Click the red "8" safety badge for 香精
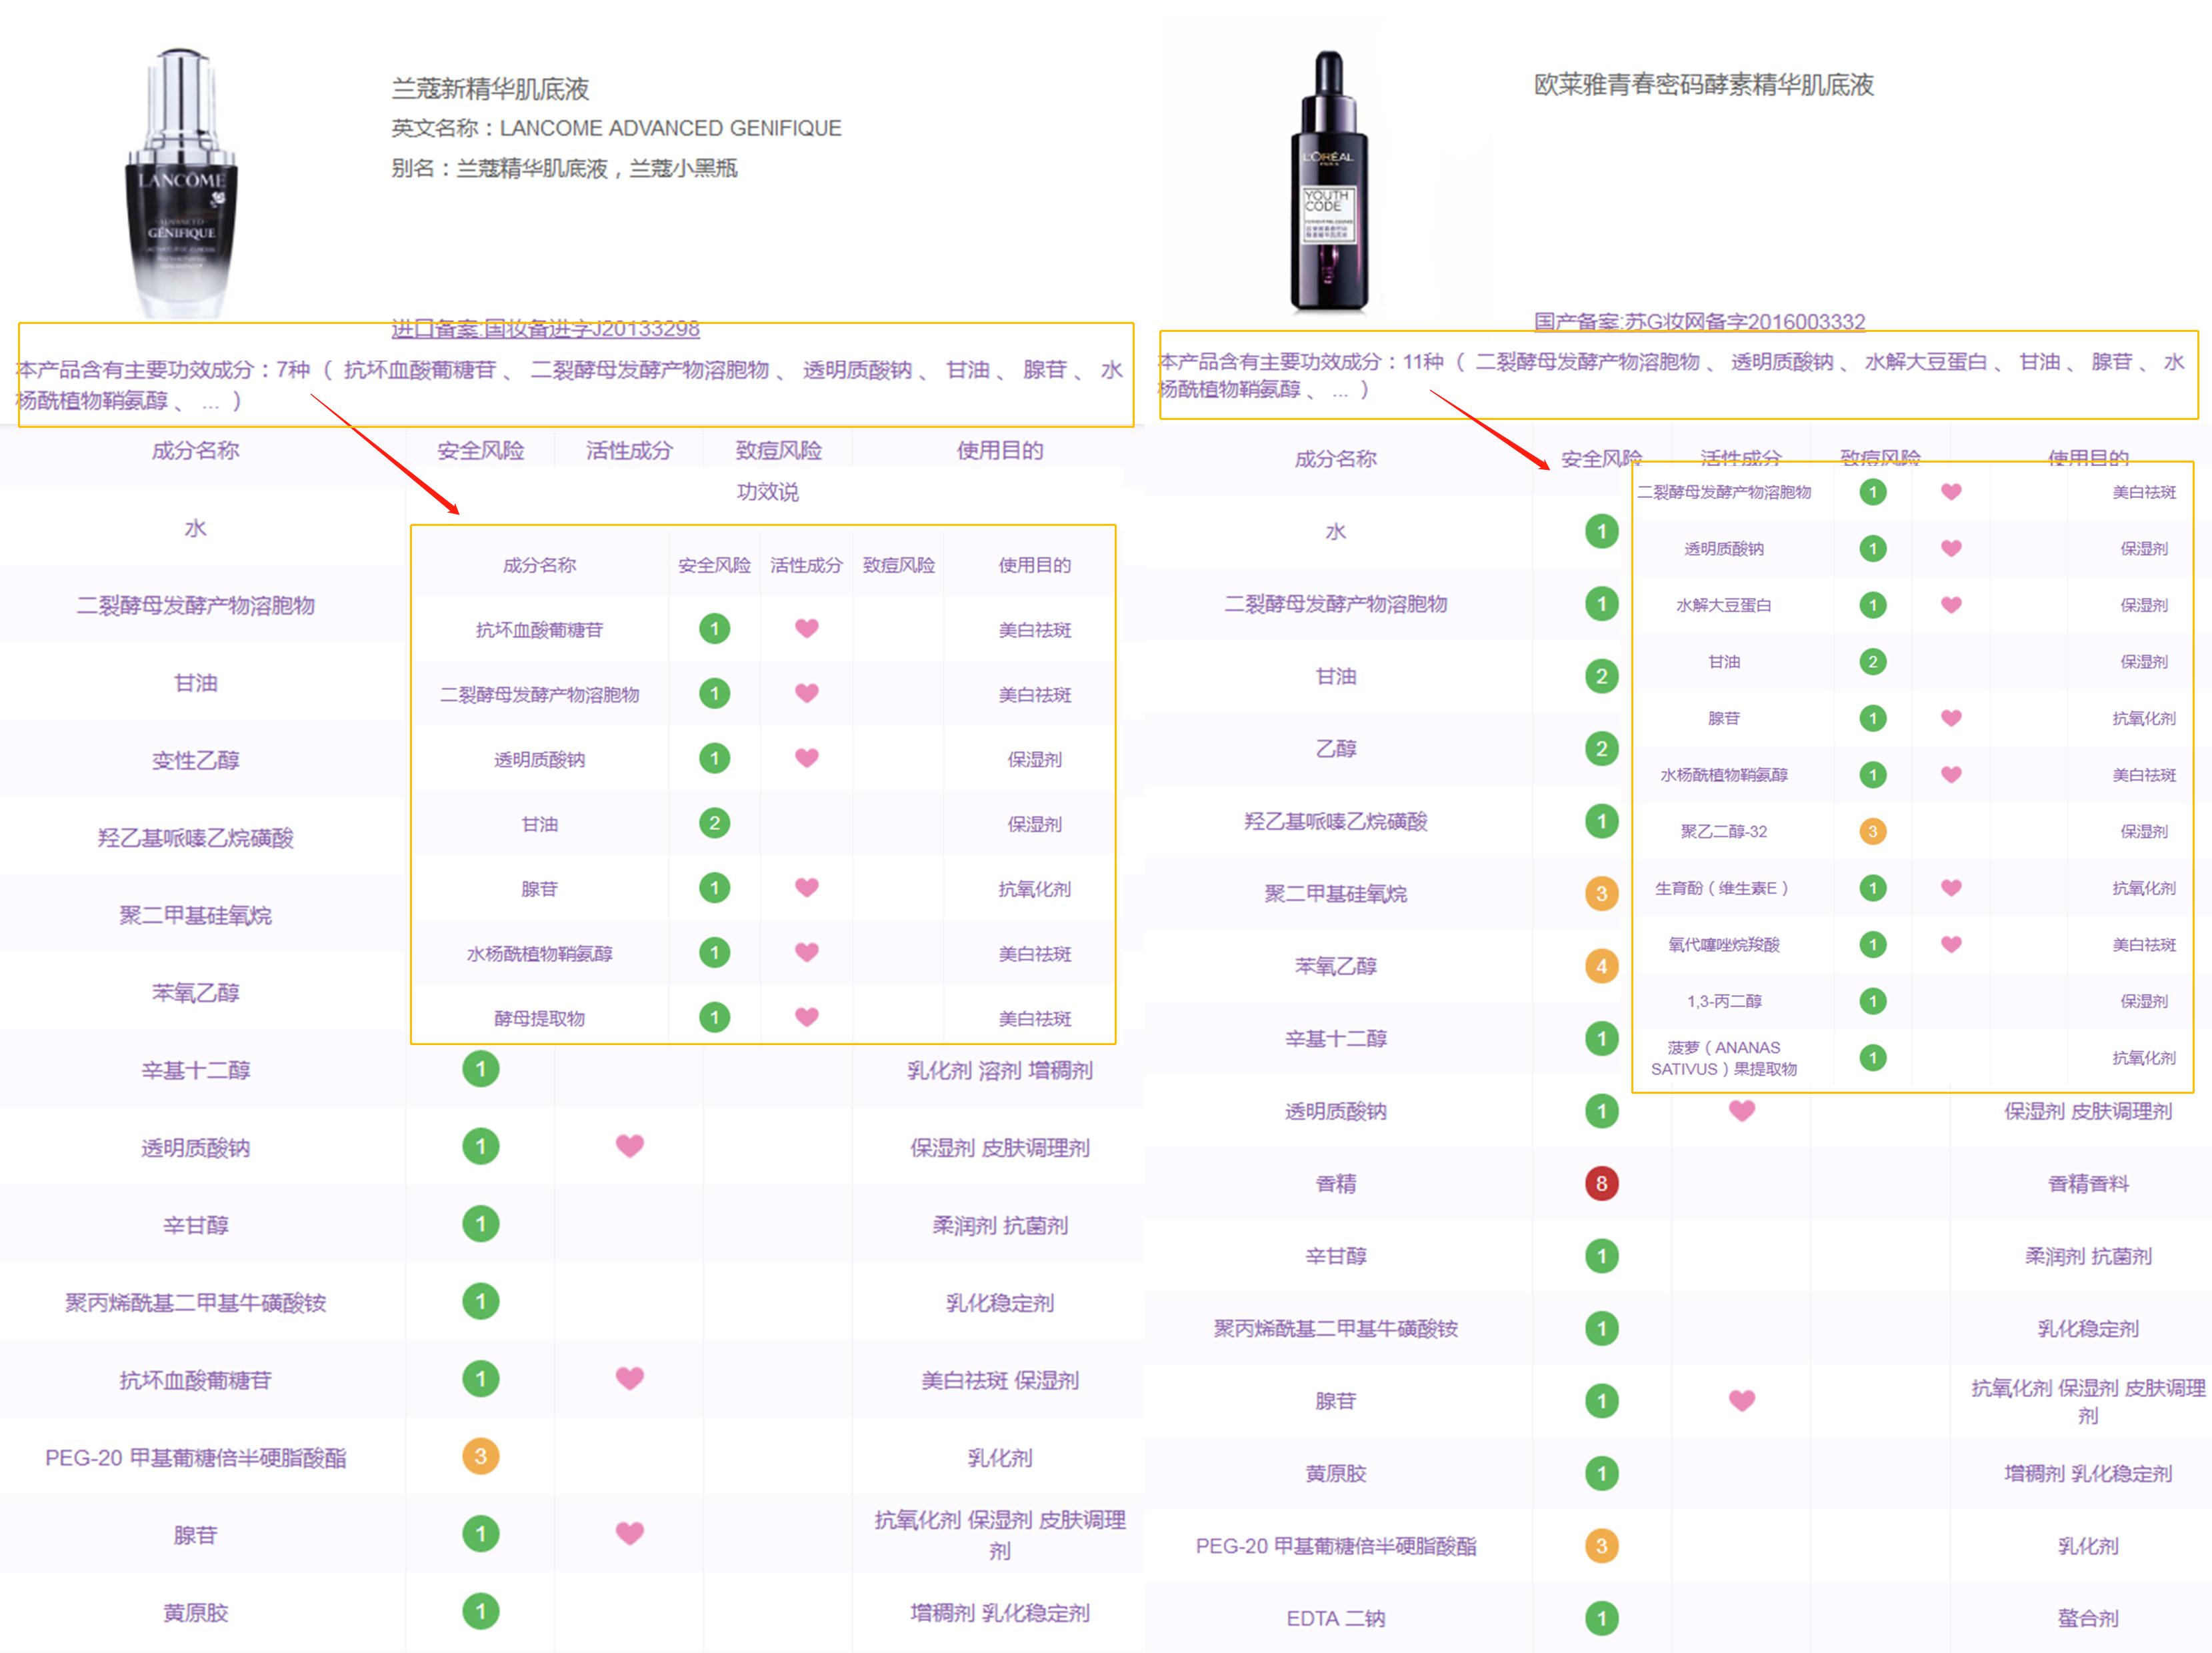The width and height of the screenshot is (2212, 1653). 1601,1183
